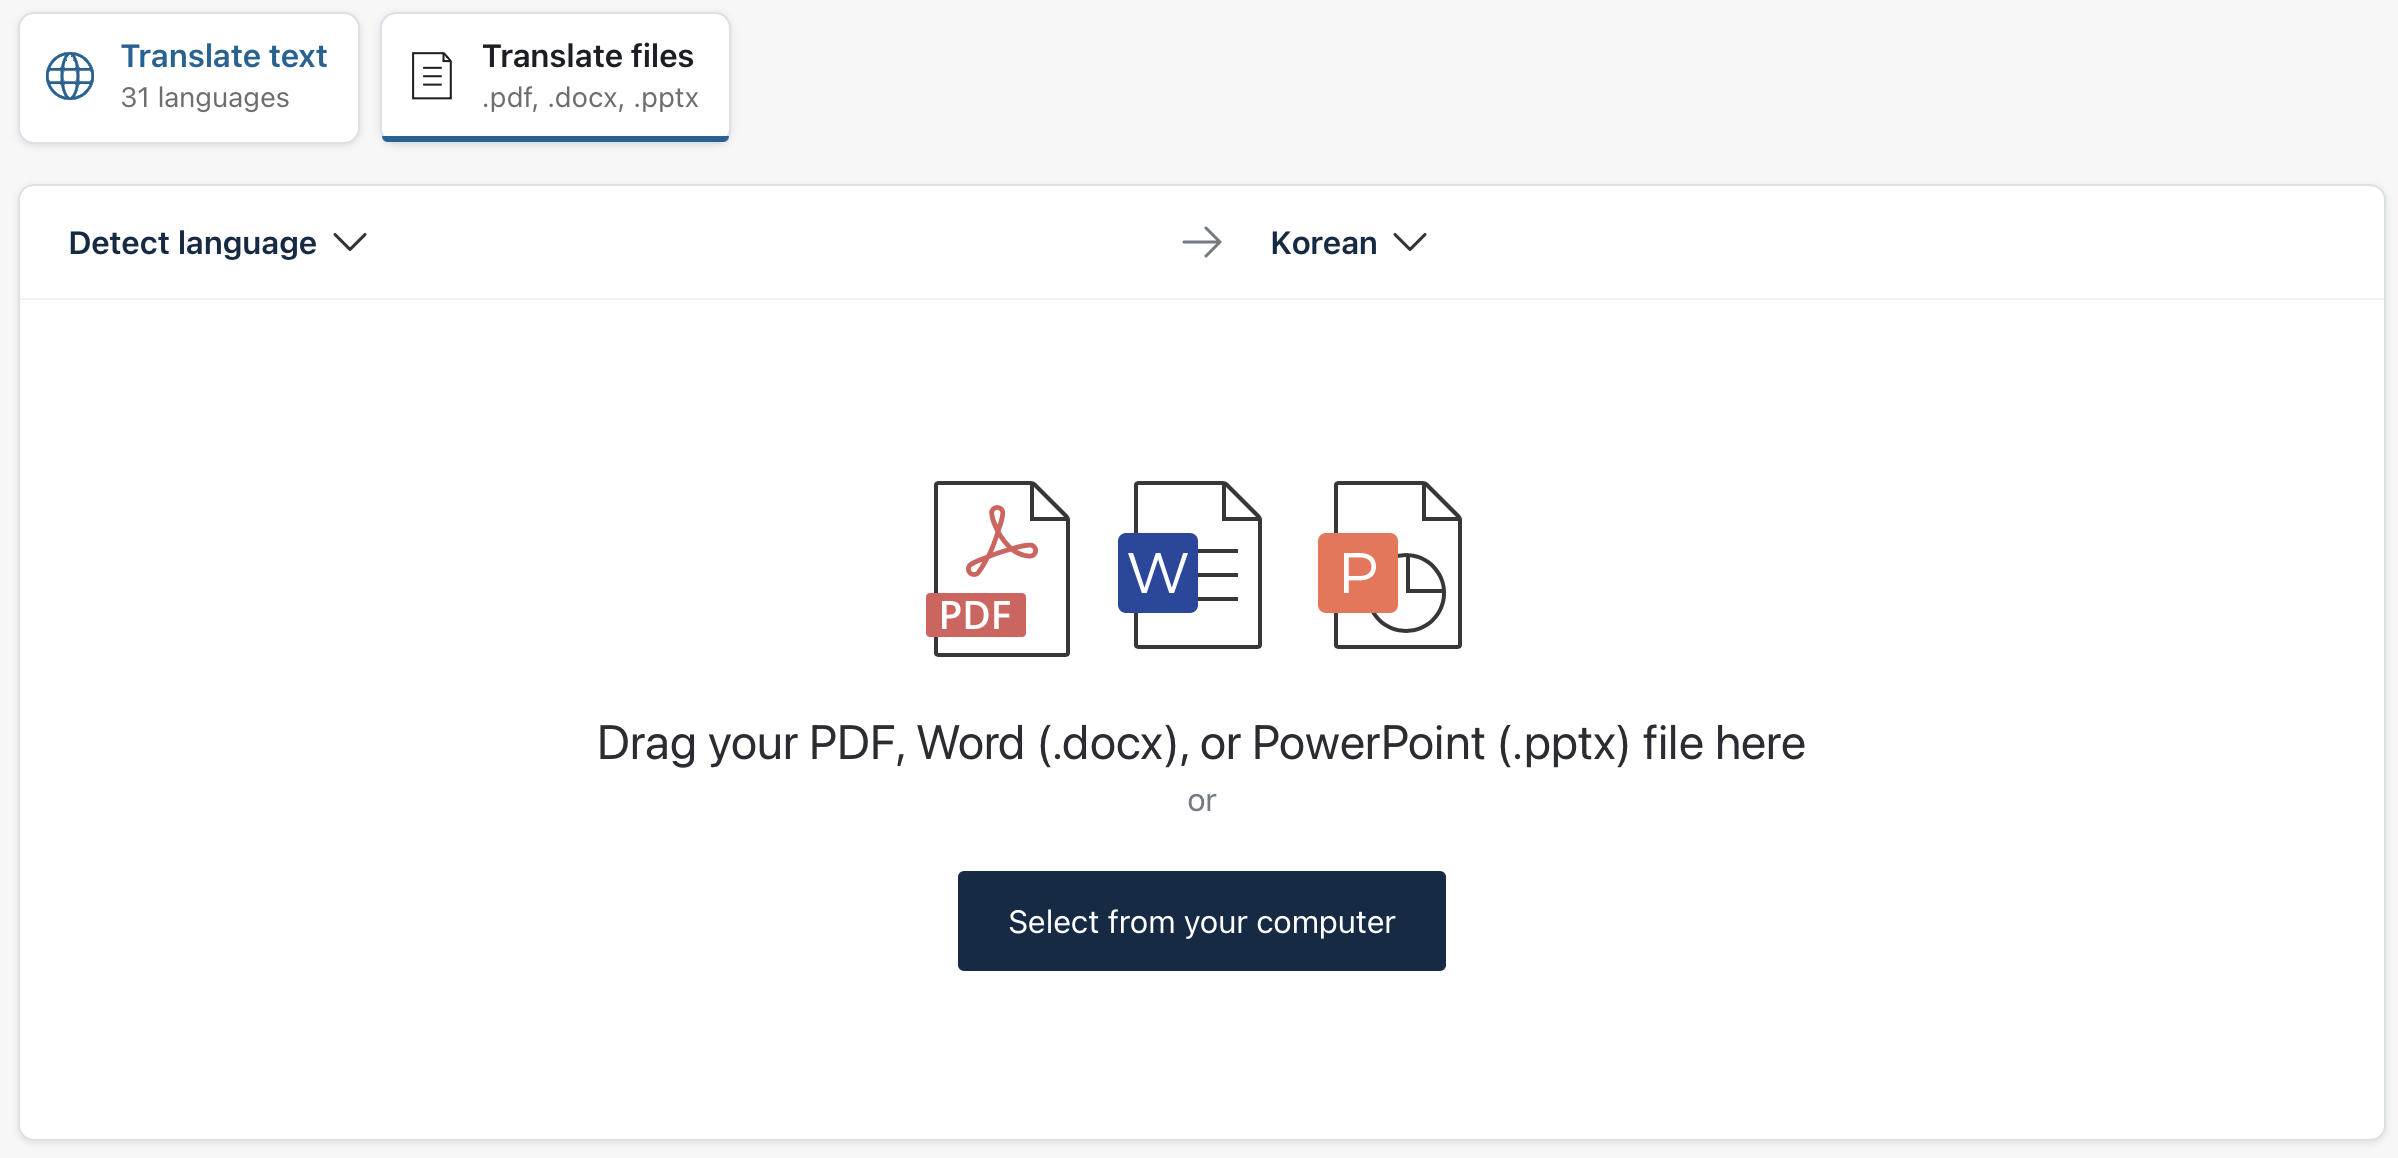2398x1158 pixels.
Task: Click the '31 languages' subtitle
Action: tap(205, 98)
